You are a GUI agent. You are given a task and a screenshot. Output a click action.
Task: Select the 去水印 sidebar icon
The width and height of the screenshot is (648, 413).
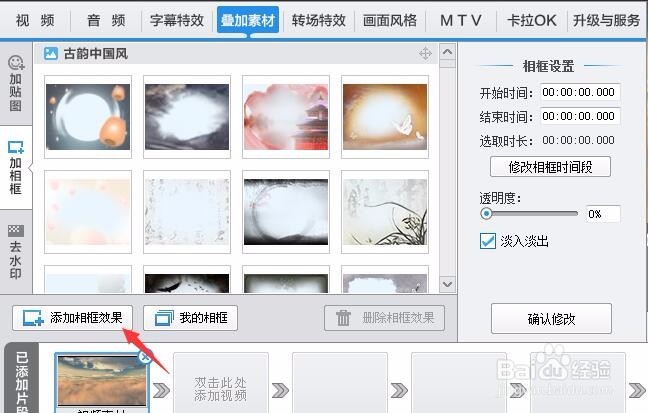tap(16, 251)
